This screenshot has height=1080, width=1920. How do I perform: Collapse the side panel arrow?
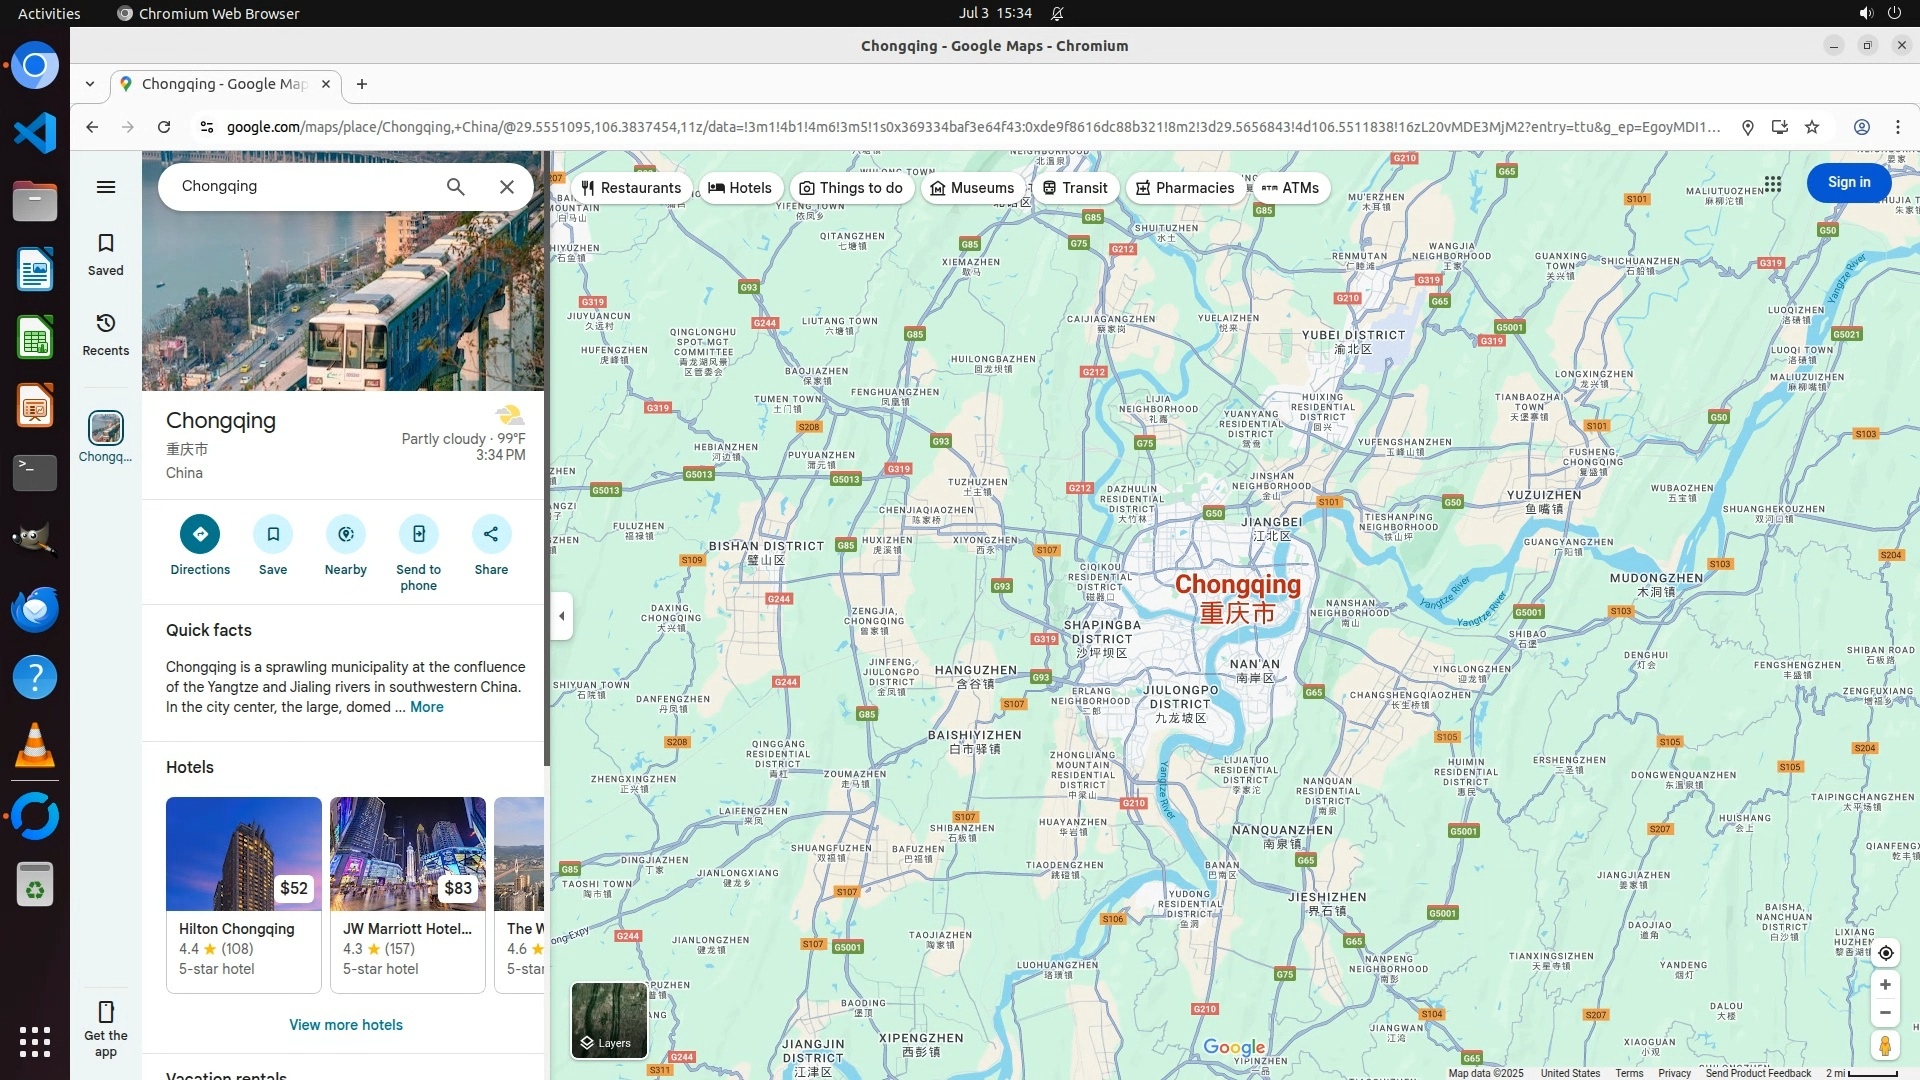pos(562,616)
